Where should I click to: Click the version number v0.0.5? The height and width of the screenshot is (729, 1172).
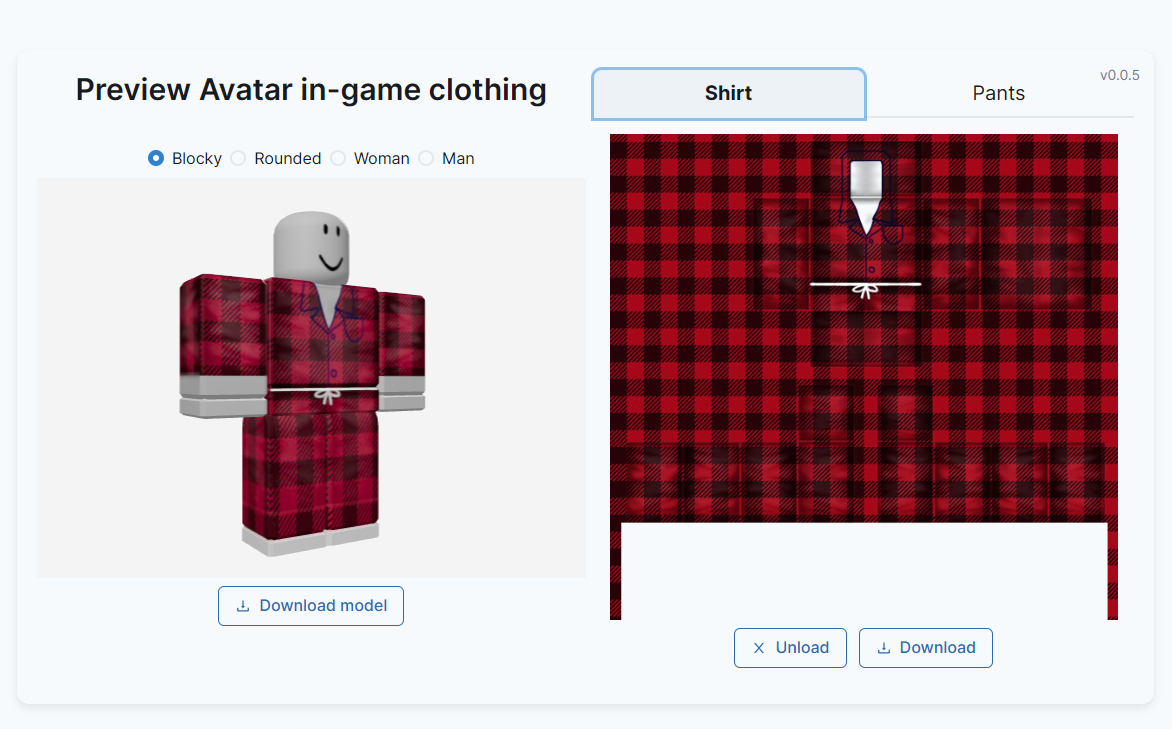(x=1120, y=76)
